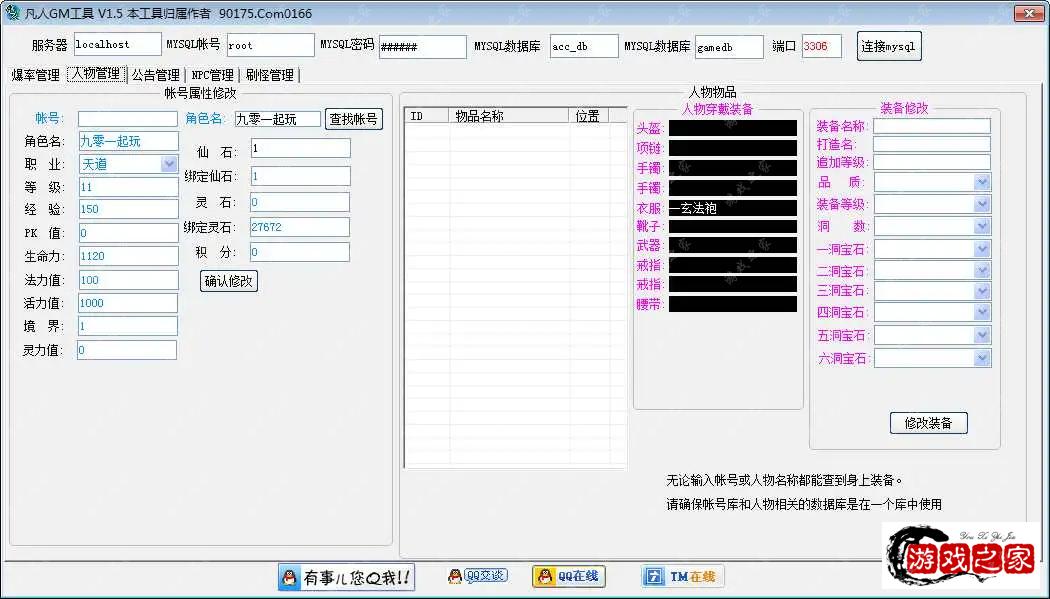Select the NPC管理 tab

click(214, 74)
